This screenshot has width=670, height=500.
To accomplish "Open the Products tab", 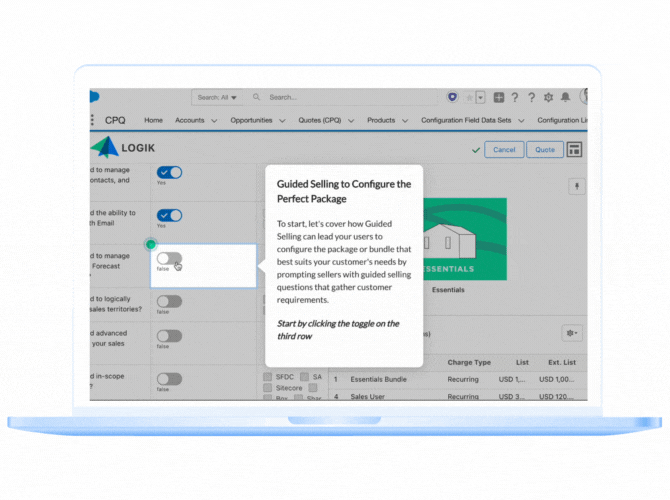I will click(x=381, y=120).
